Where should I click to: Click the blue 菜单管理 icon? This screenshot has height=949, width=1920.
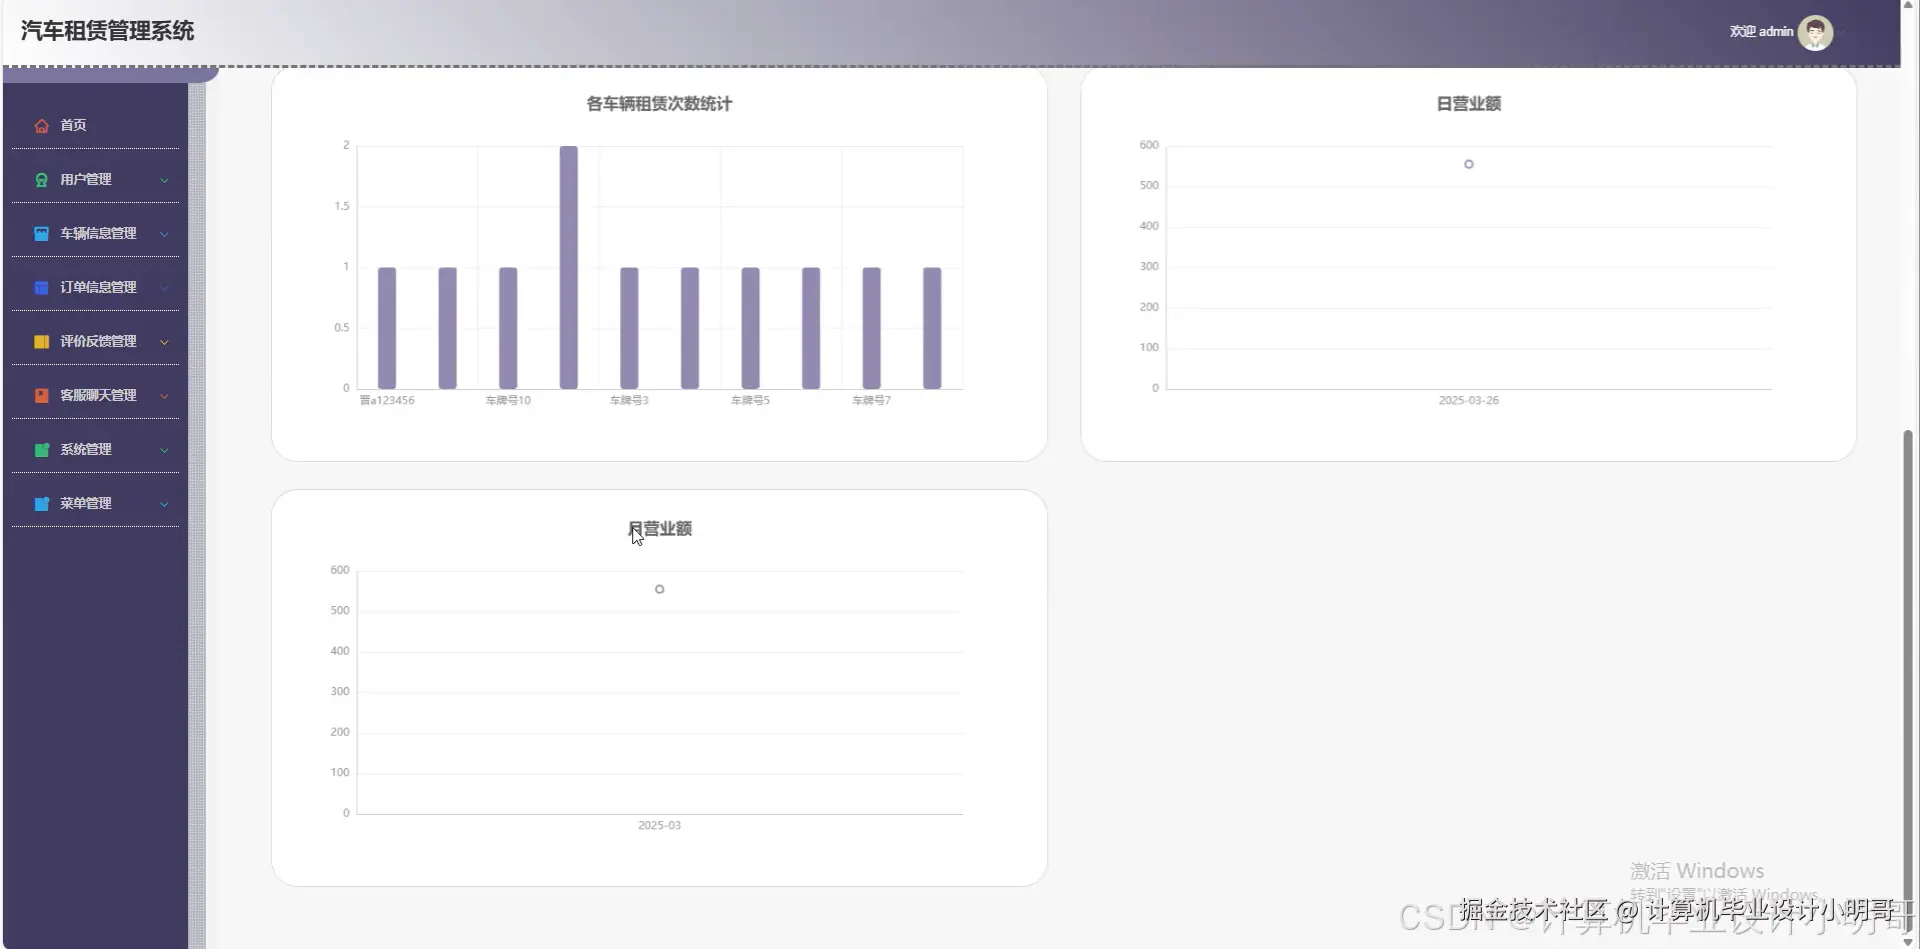pos(41,503)
